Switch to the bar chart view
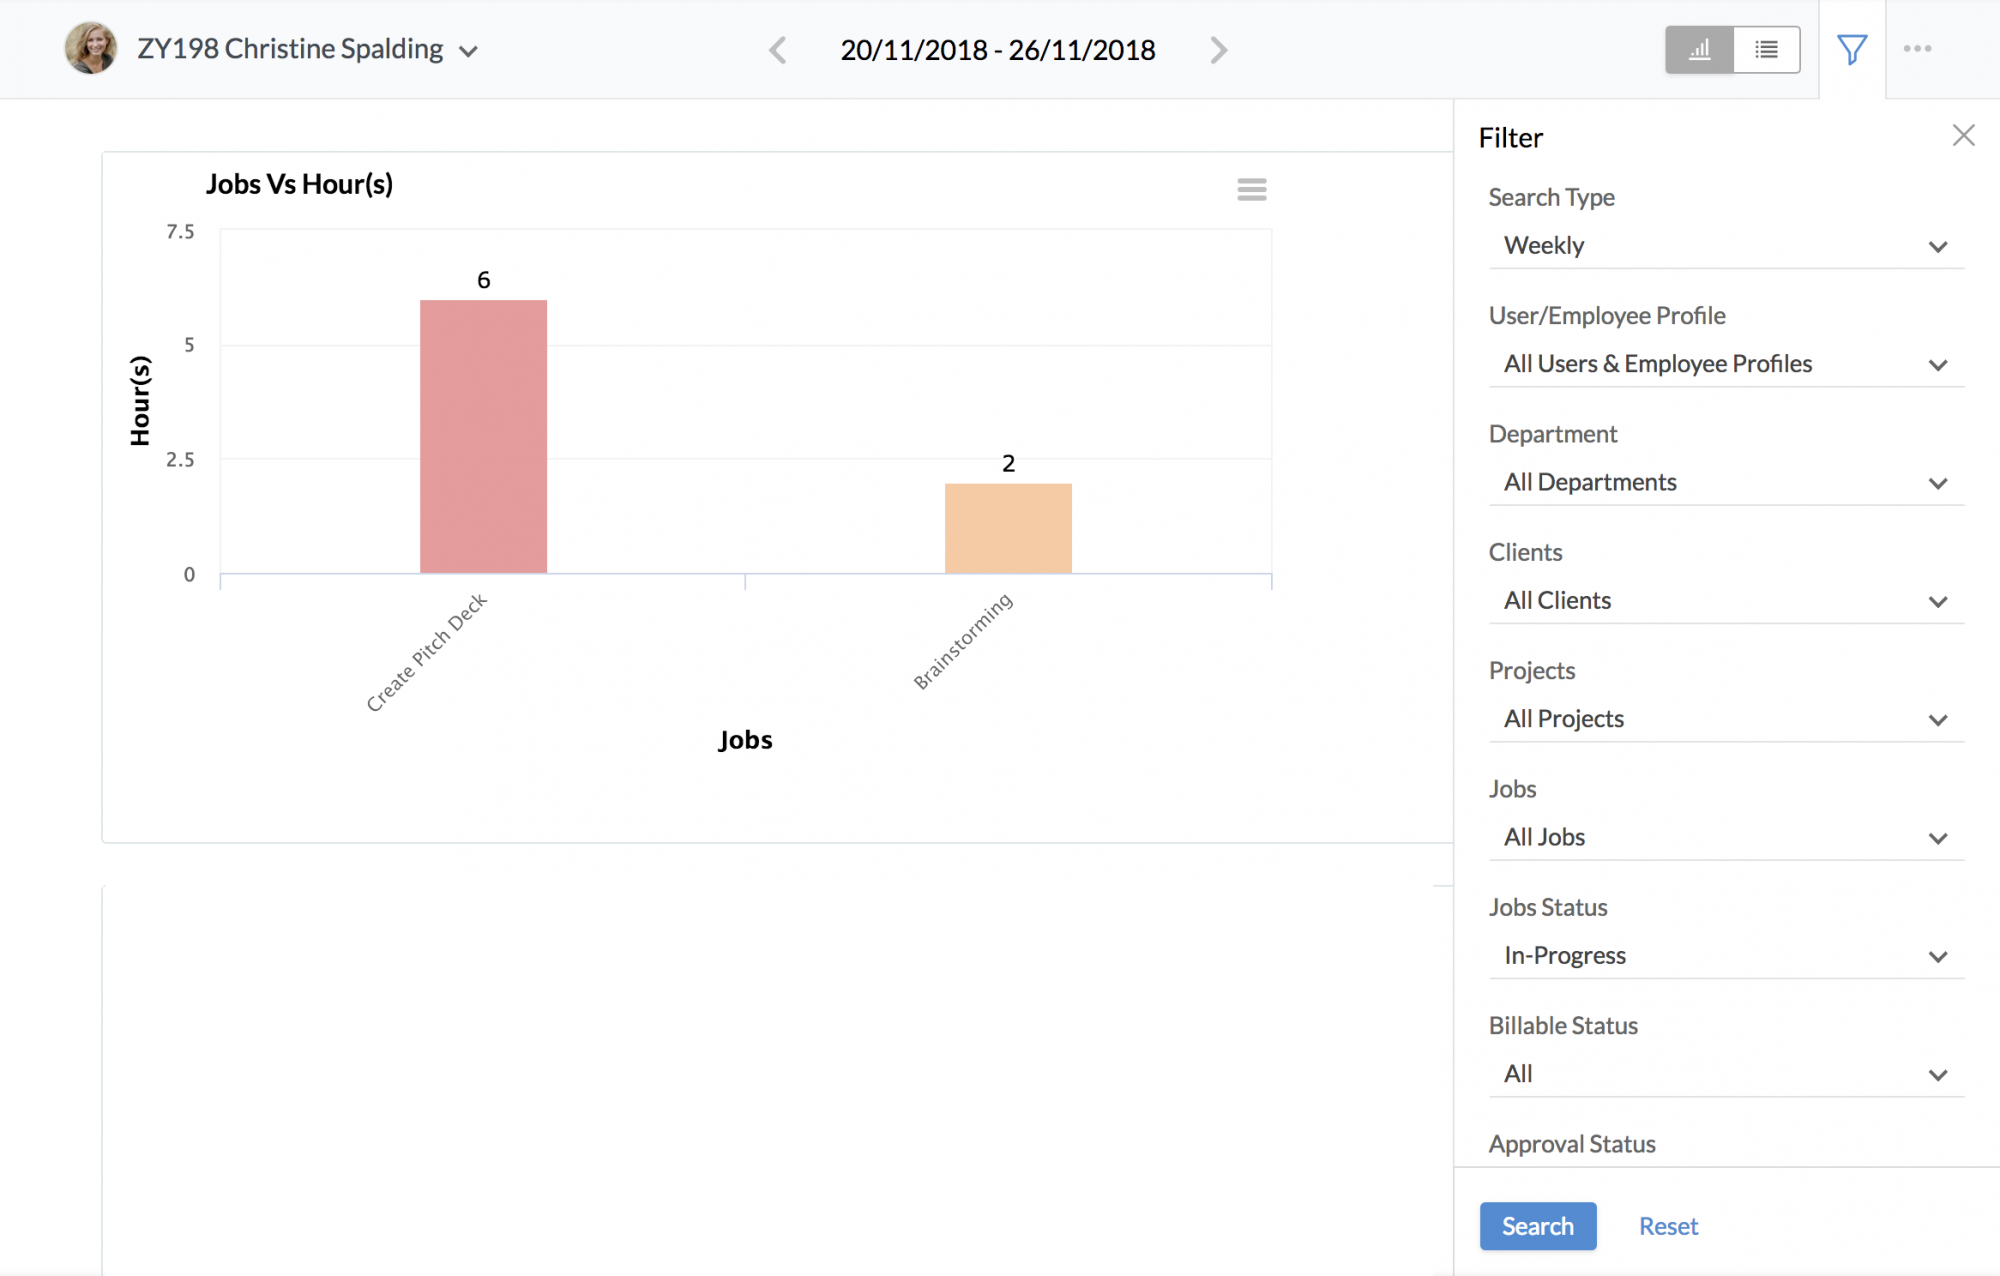This screenshot has width=2000, height=1276. coord(1699,49)
